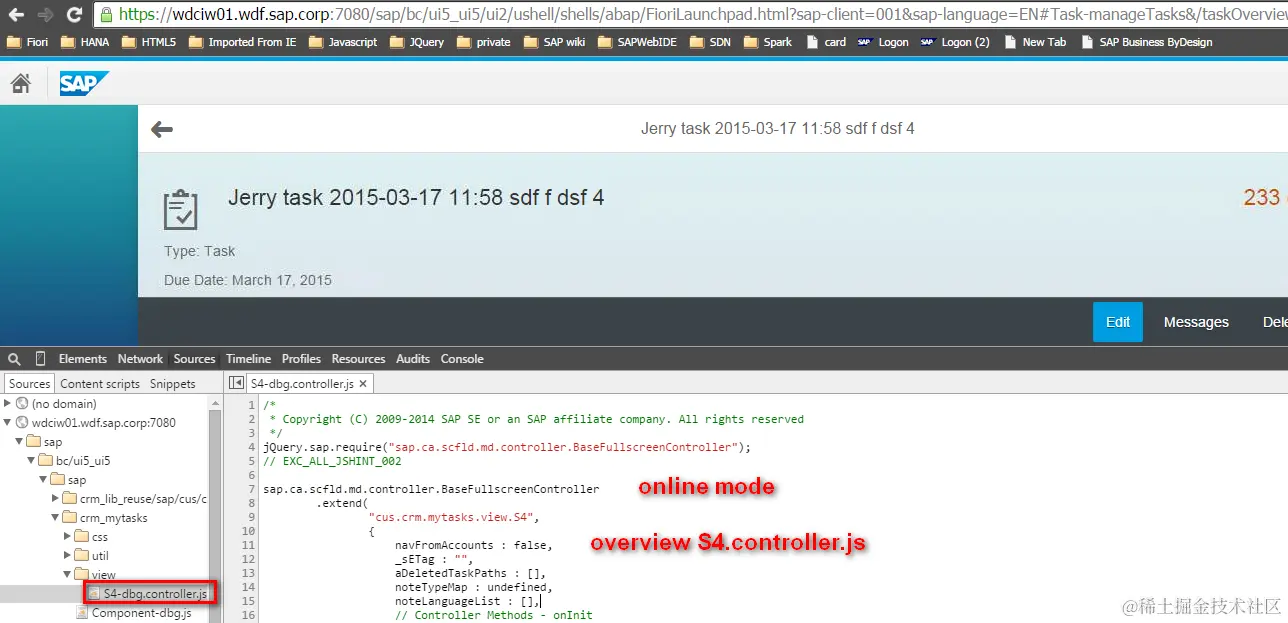This screenshot has height=623, width=1288.
Task: Toggle the sources navigator pane button
Action: point(236,383)
